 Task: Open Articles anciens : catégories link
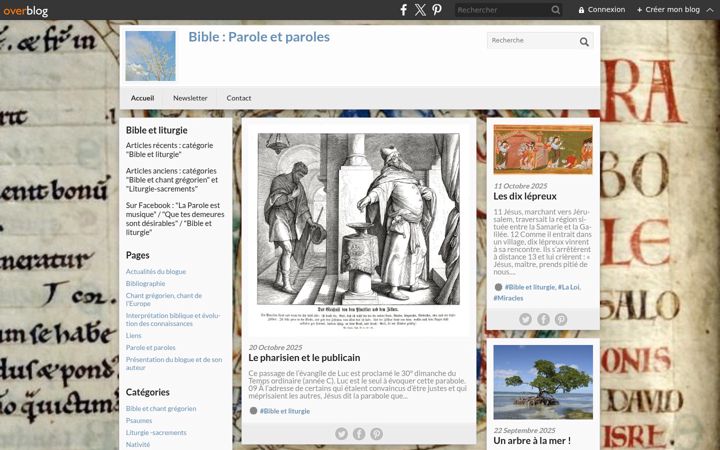pos(172,180)
